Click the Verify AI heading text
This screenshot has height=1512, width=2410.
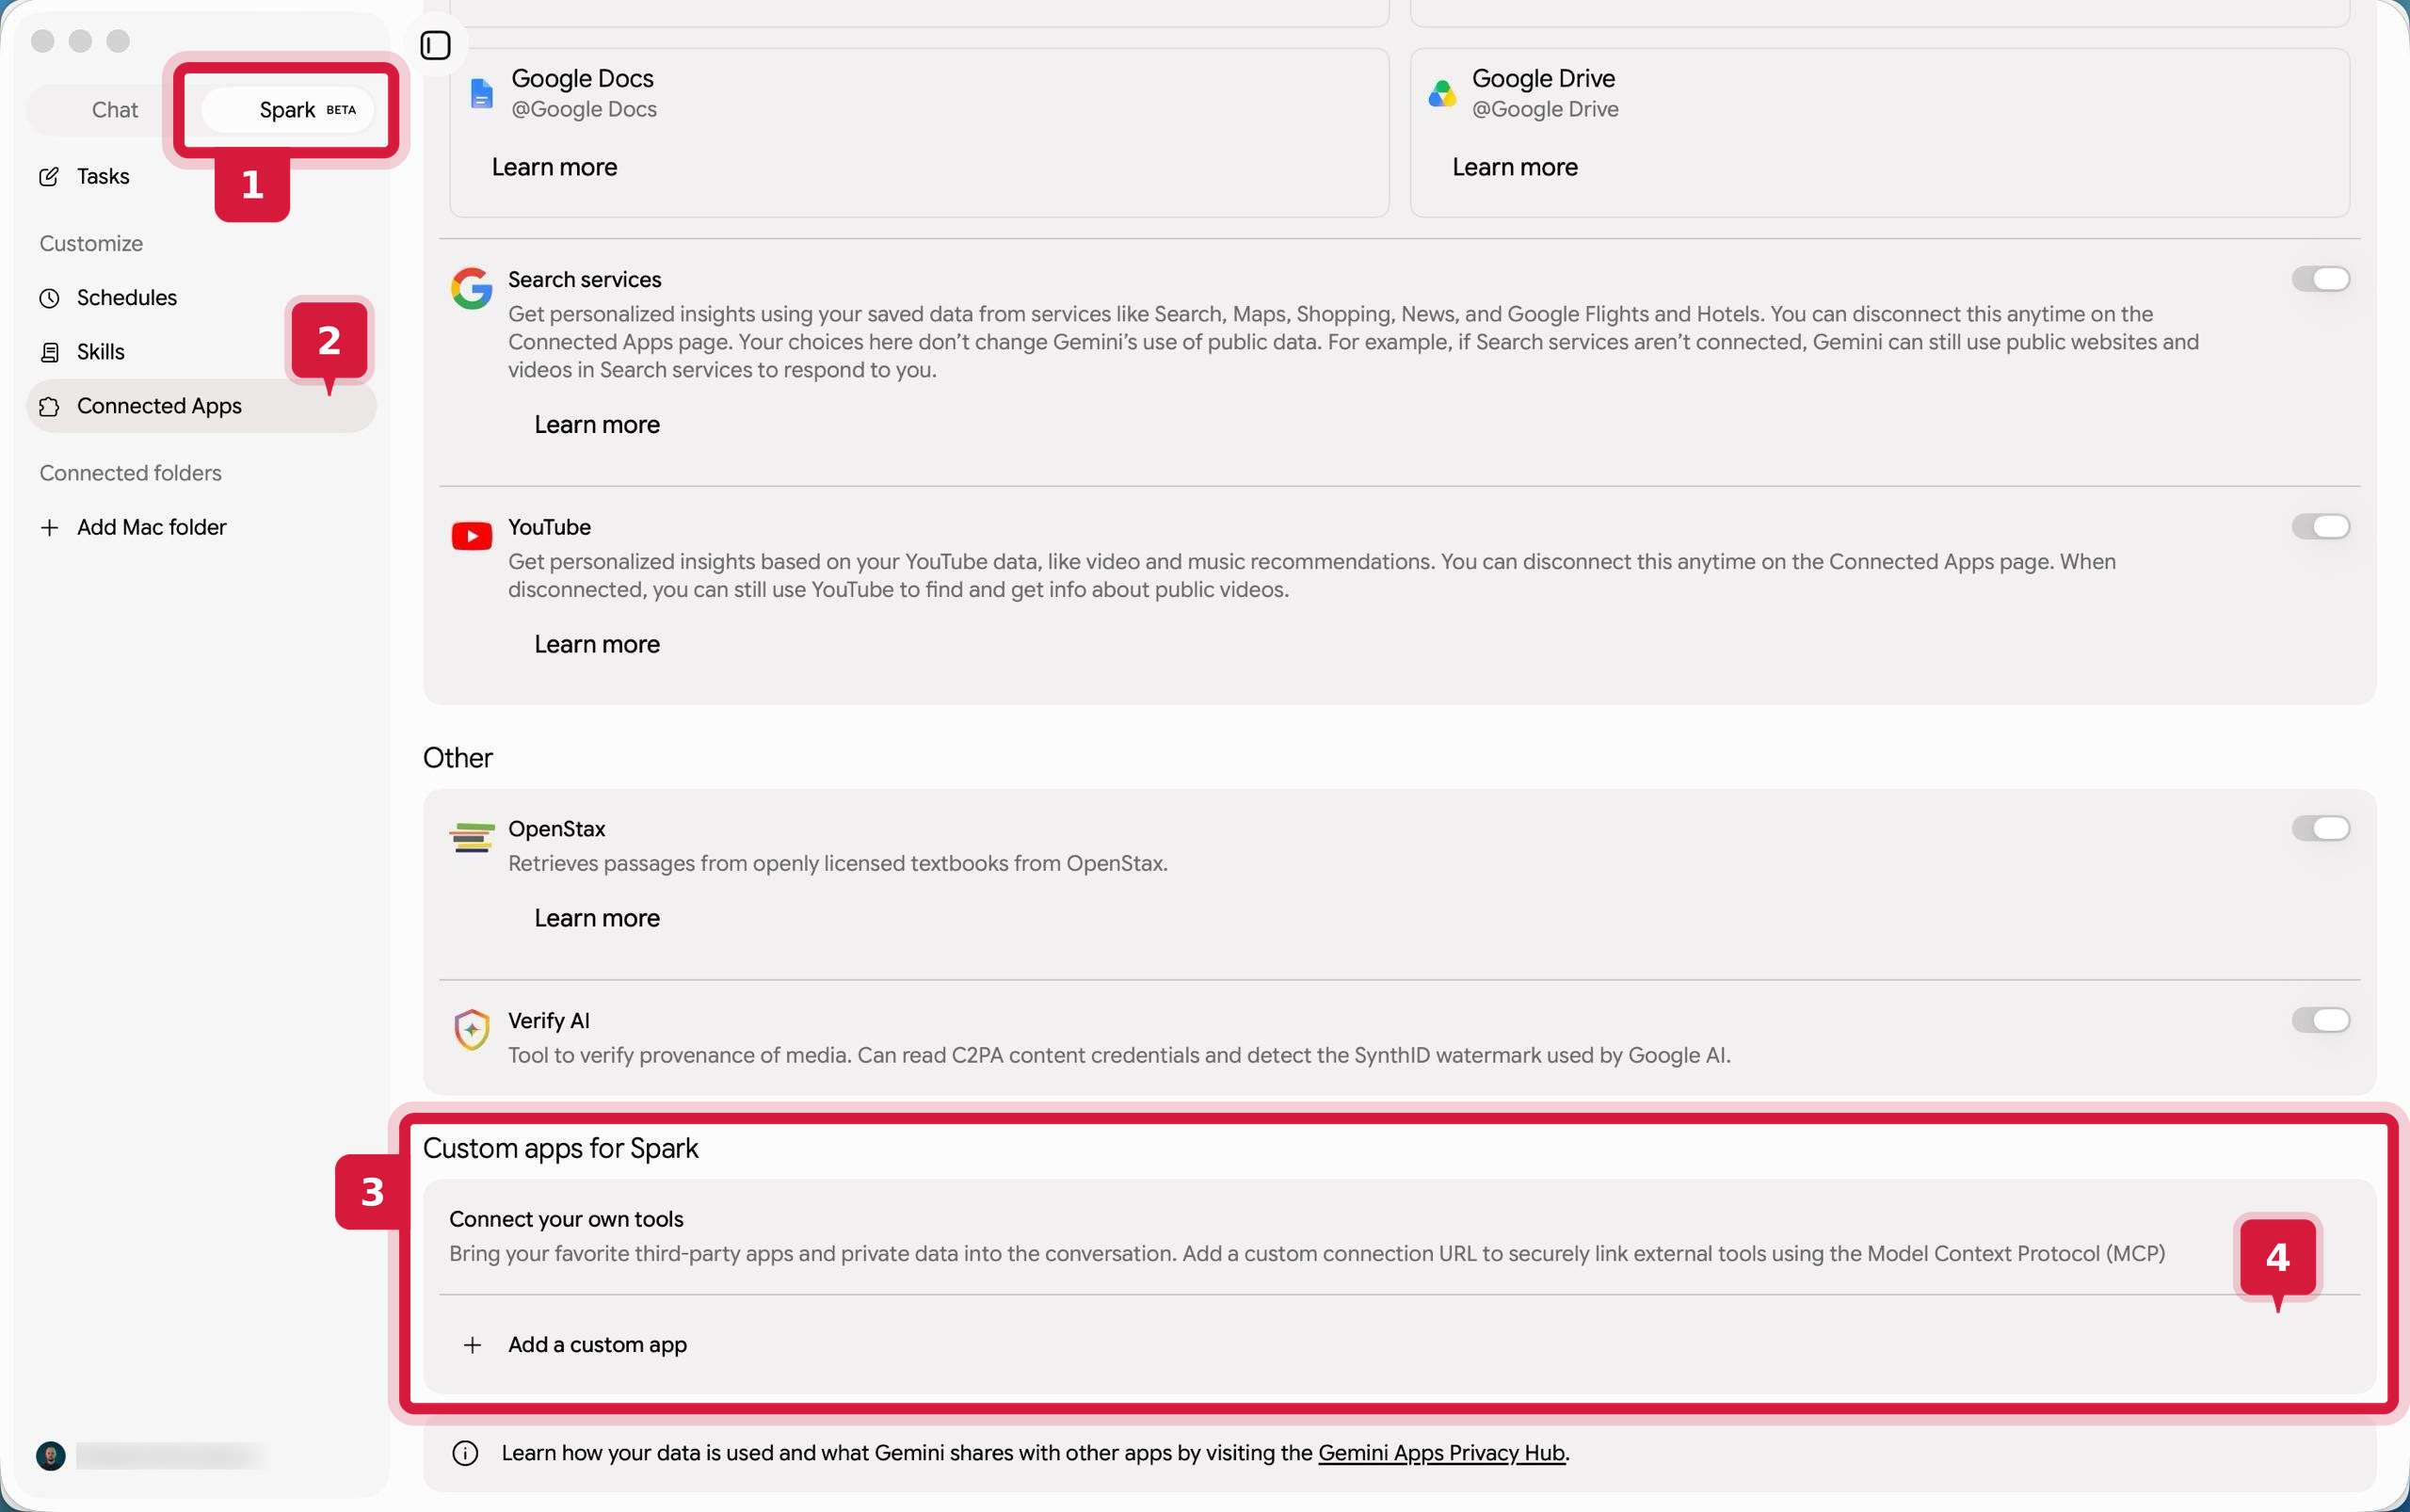coord(548,1020)
